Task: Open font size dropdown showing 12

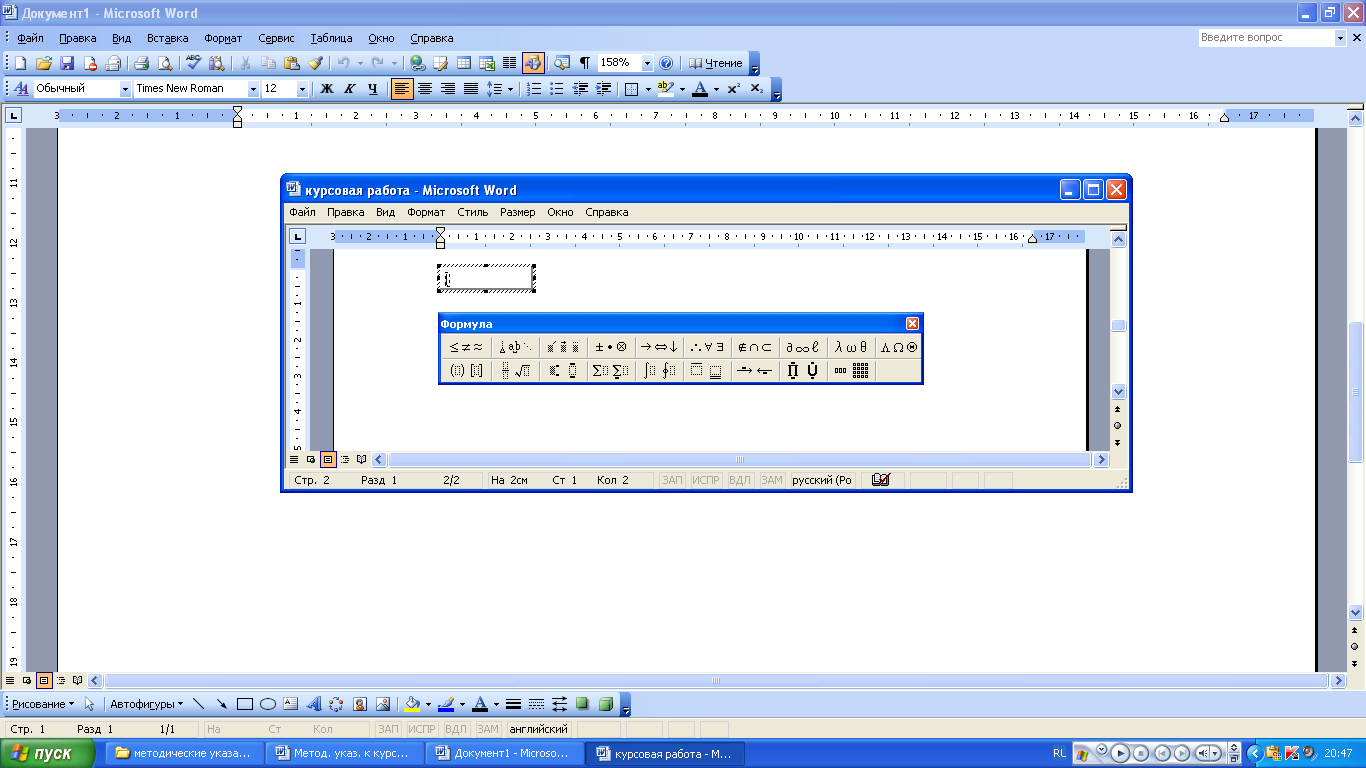Action: pyautogui.click(x=303, y=89)
